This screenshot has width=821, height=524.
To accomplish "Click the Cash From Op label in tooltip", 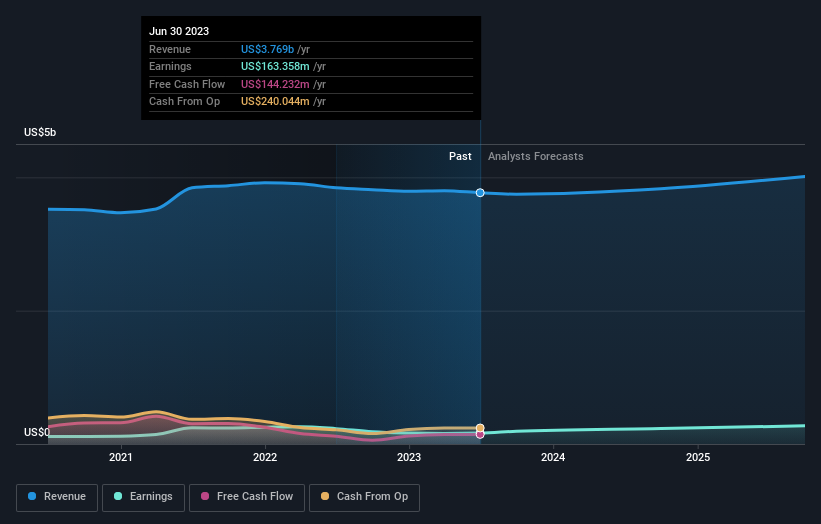I will [x=184, y=102].
